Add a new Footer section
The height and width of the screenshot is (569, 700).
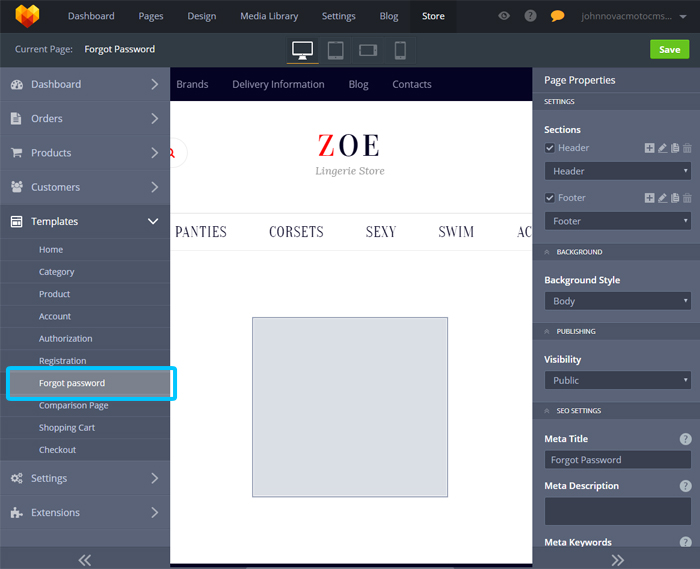650,198
